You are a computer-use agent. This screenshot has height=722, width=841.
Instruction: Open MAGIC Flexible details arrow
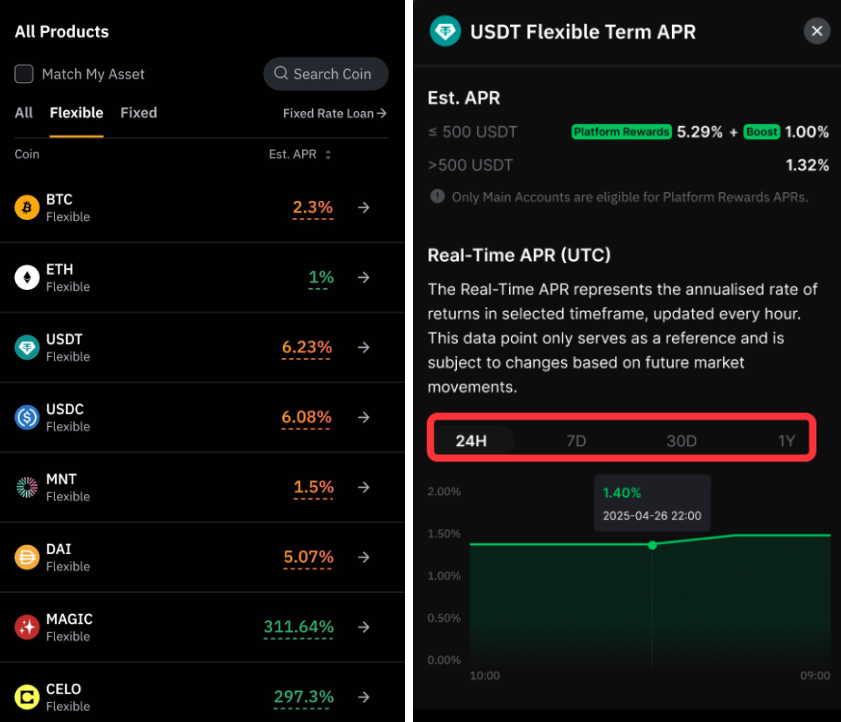364,627
